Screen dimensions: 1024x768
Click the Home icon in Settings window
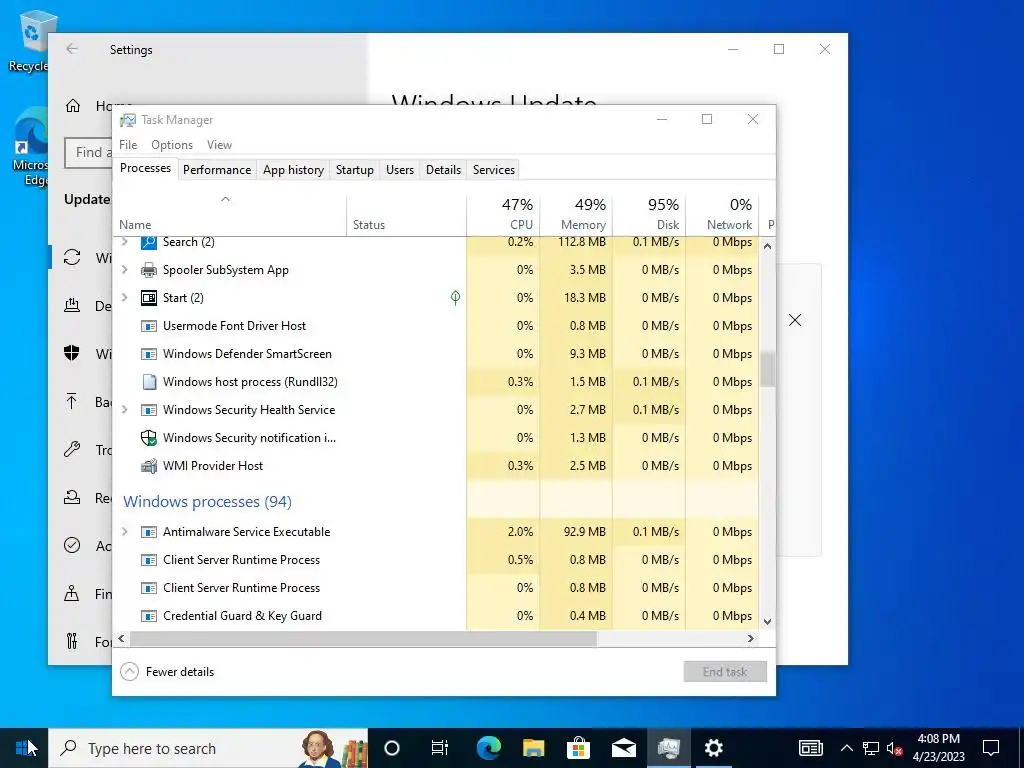pos(72,106)
